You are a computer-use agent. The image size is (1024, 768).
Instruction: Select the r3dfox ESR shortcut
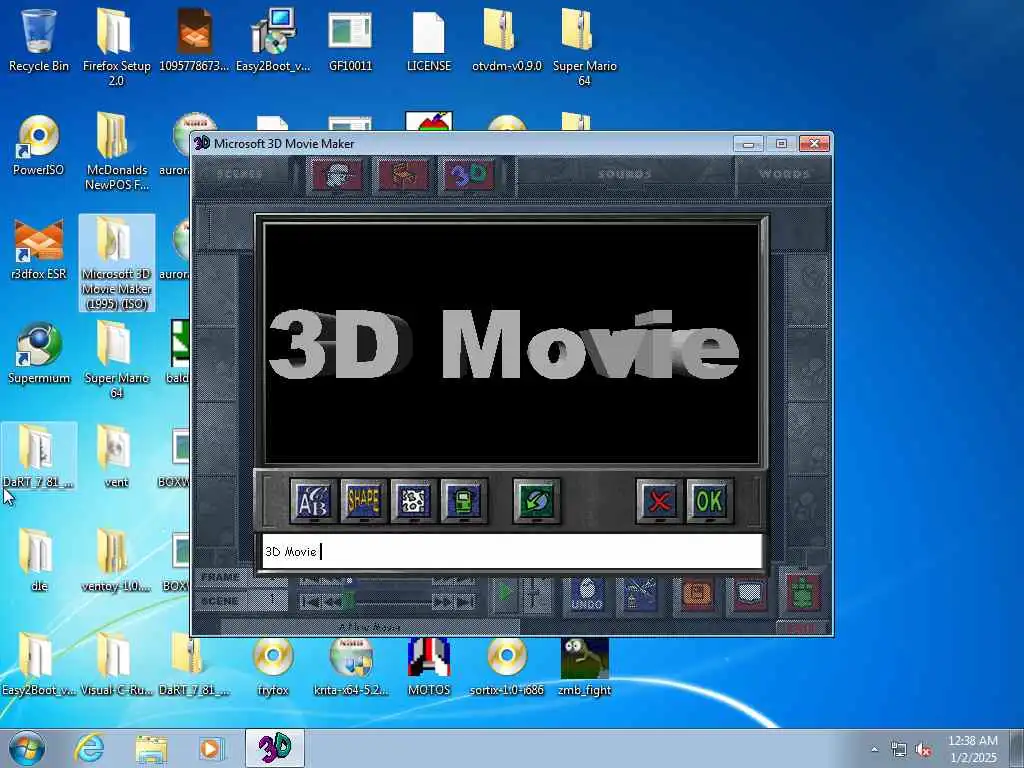click(39, 249)
